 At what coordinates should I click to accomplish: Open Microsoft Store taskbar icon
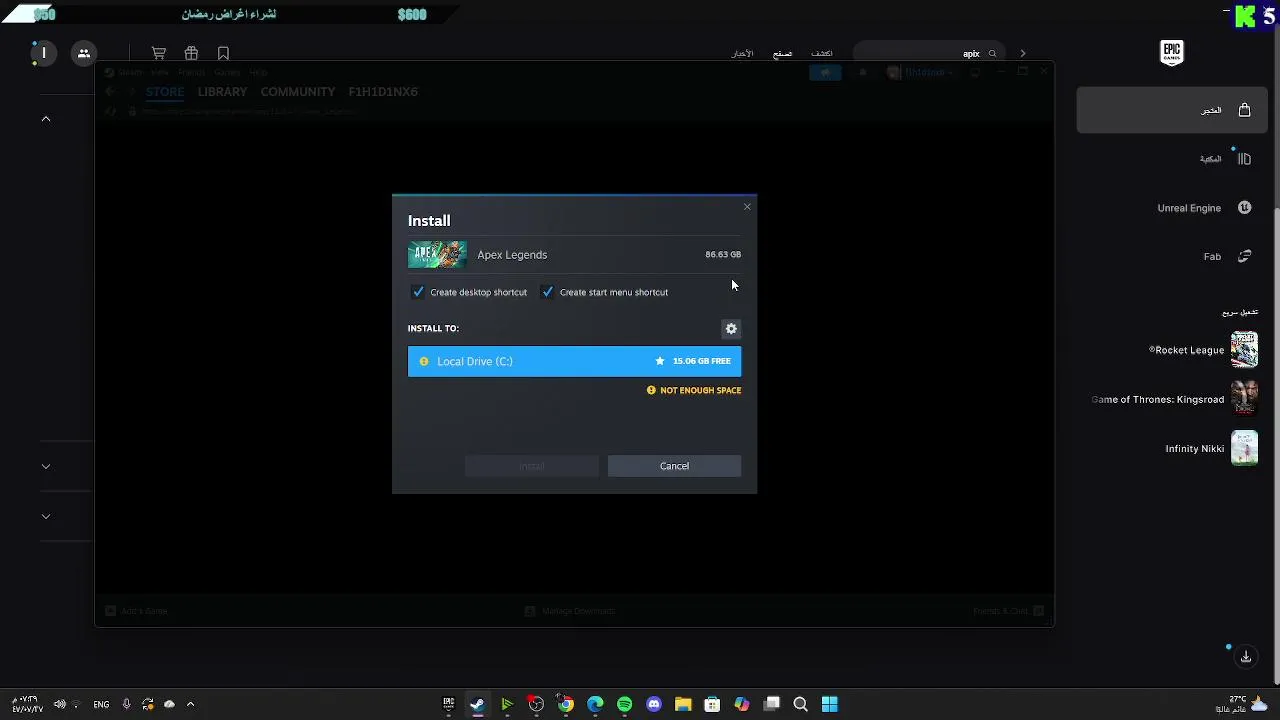[x=712, y=704]
